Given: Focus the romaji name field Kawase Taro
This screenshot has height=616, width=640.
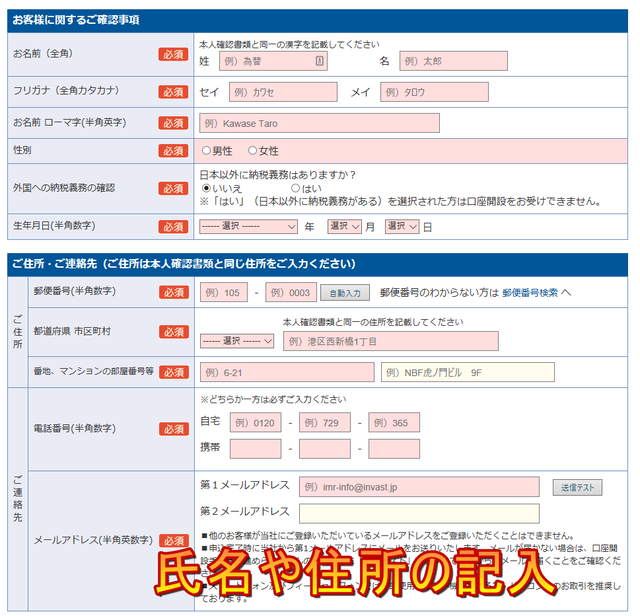Looking at the screenshot, I should tap(319, 123).
